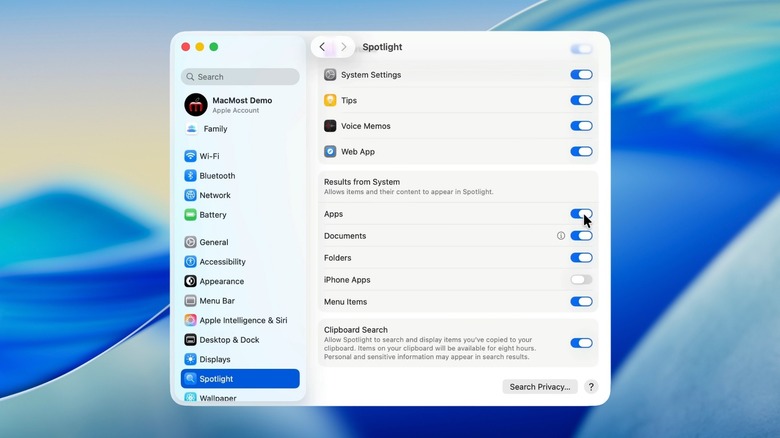Turn off Clipboard Search toggle
The image size is (780, 438).
[581, 343]
